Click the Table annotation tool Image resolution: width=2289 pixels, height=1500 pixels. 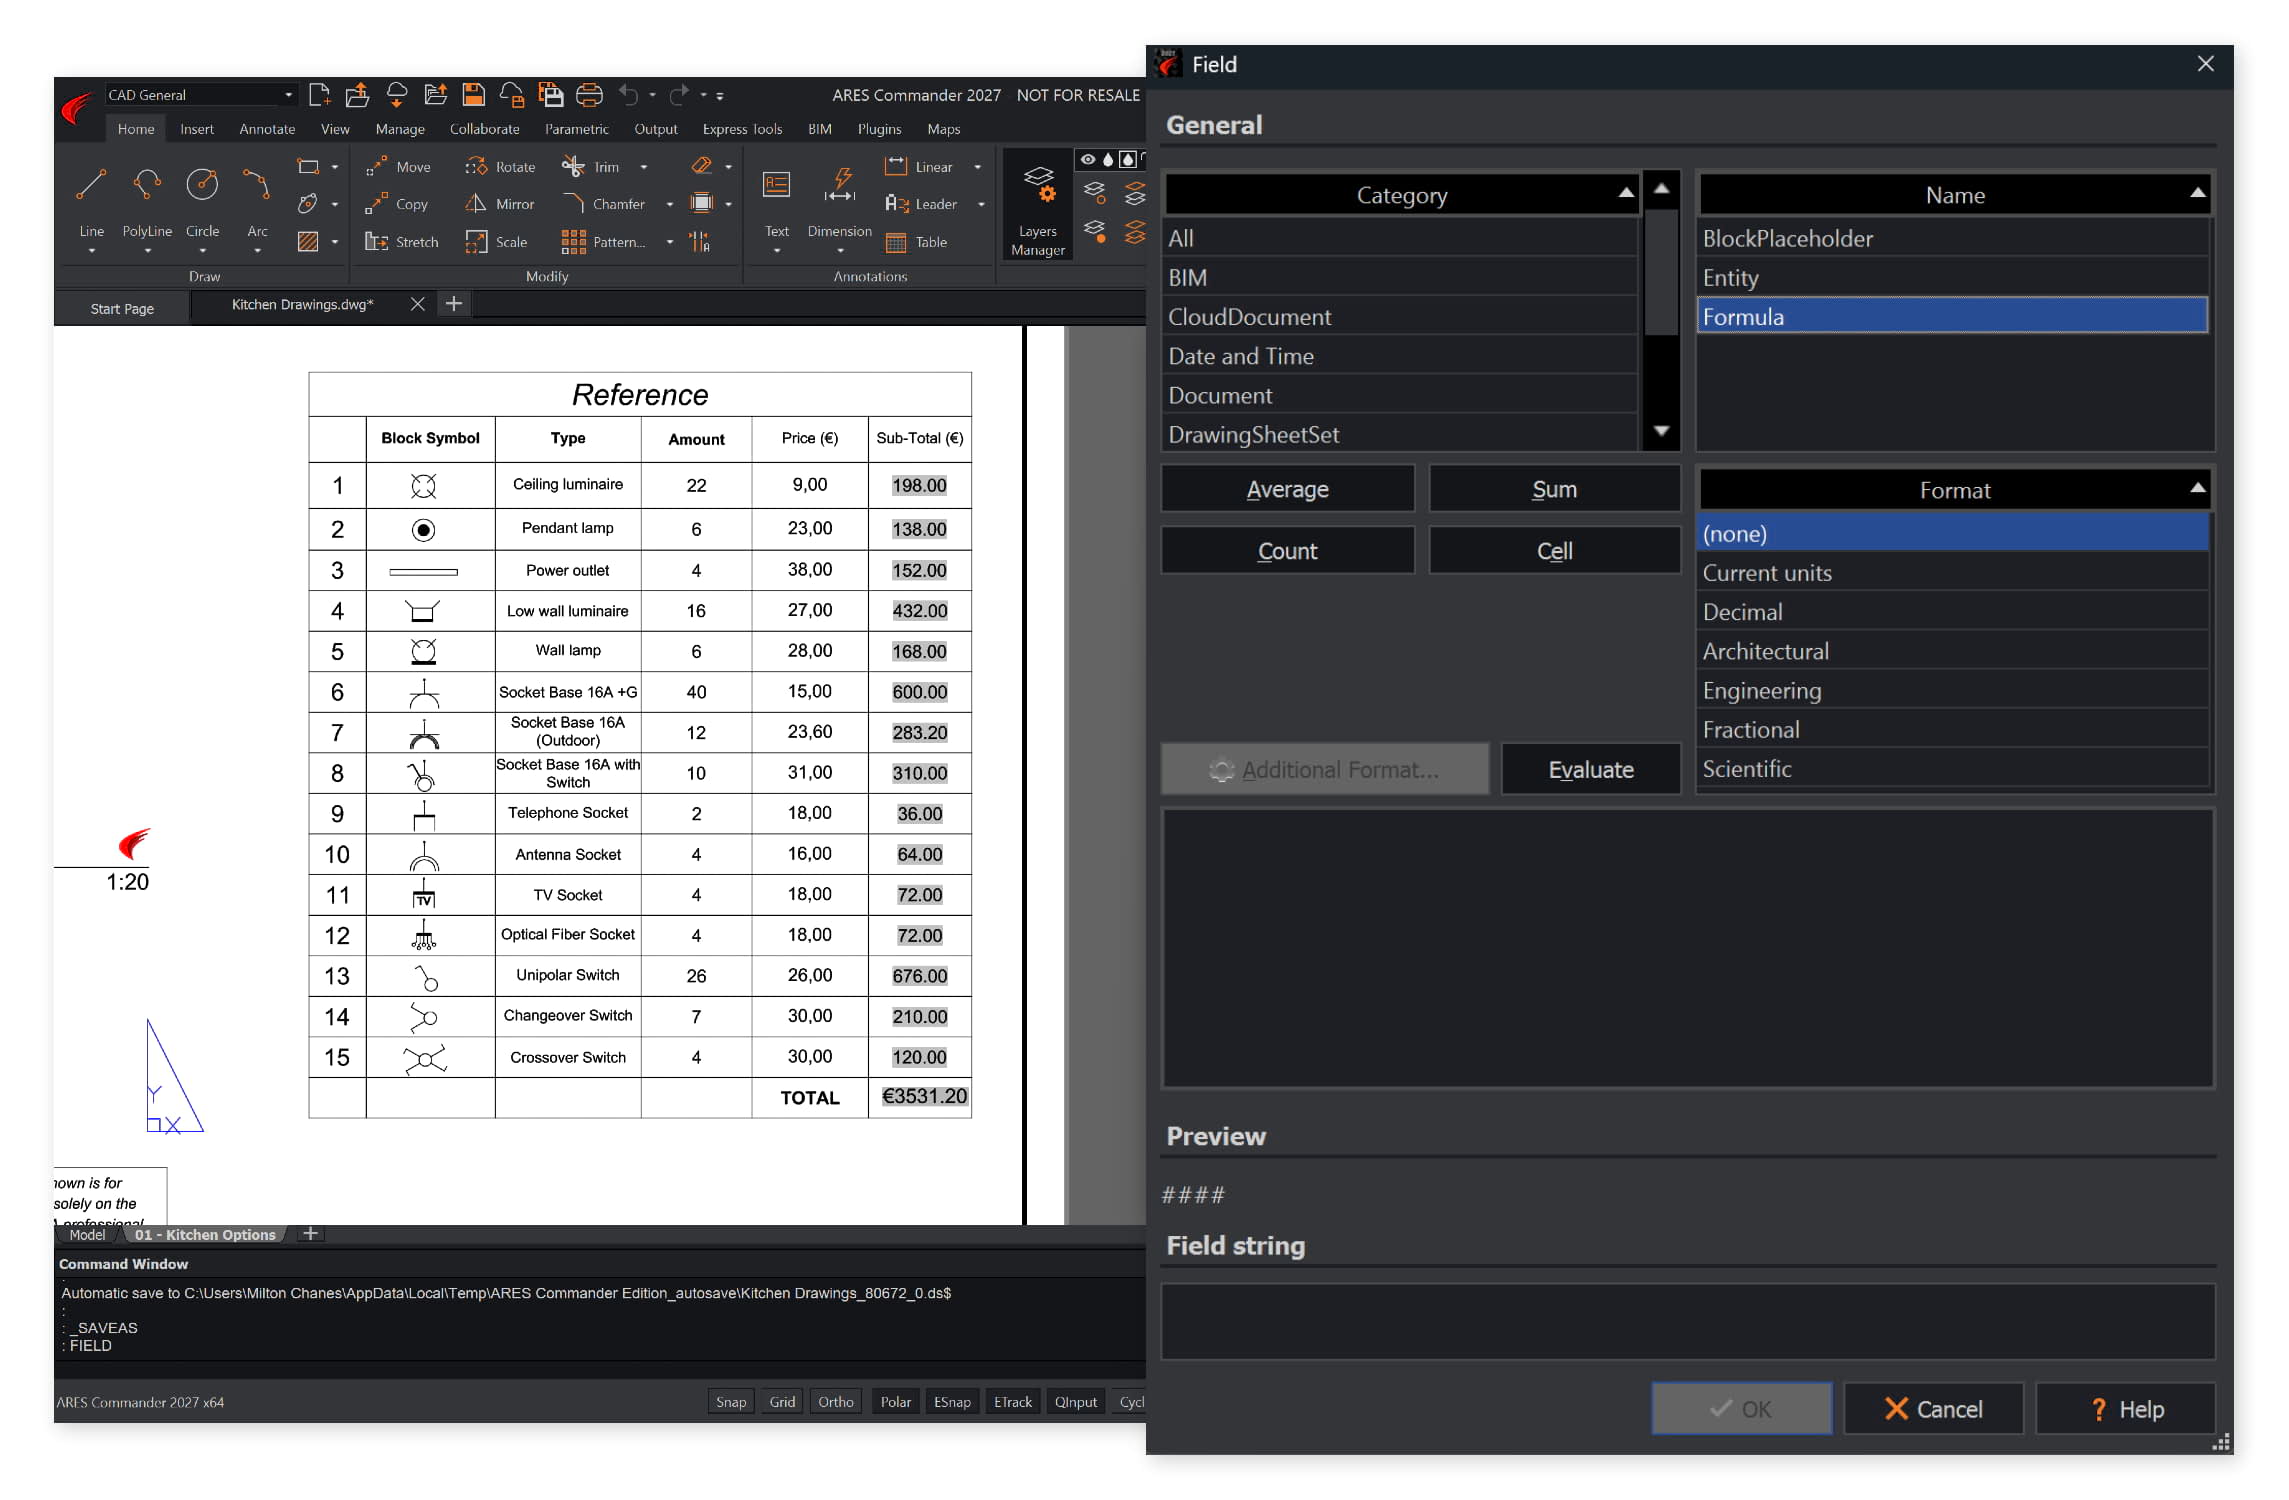tap(916, 242)
